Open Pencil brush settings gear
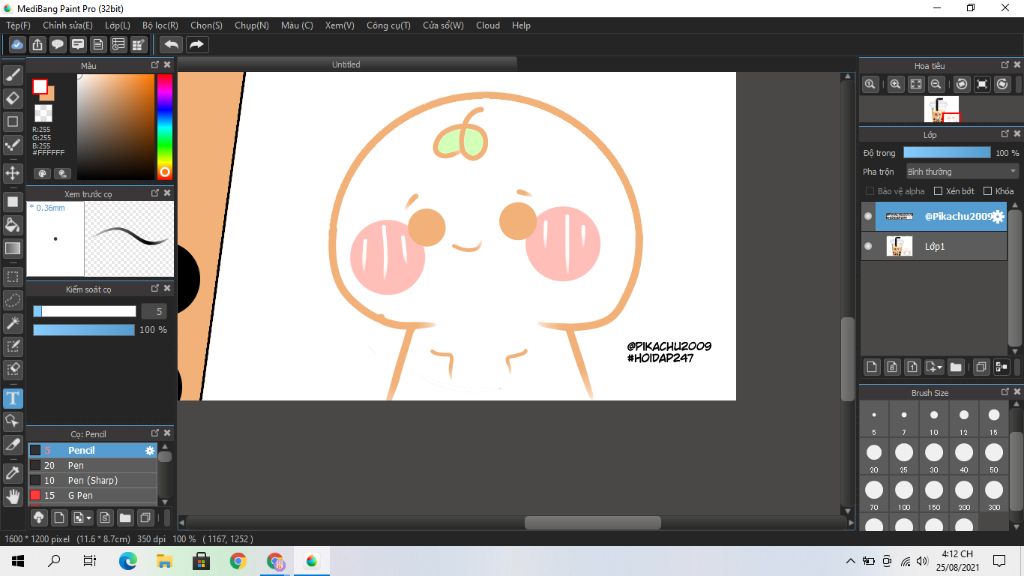Image resolution: width=1024 pixels, height=576 pixels. (x=150, y=451)
